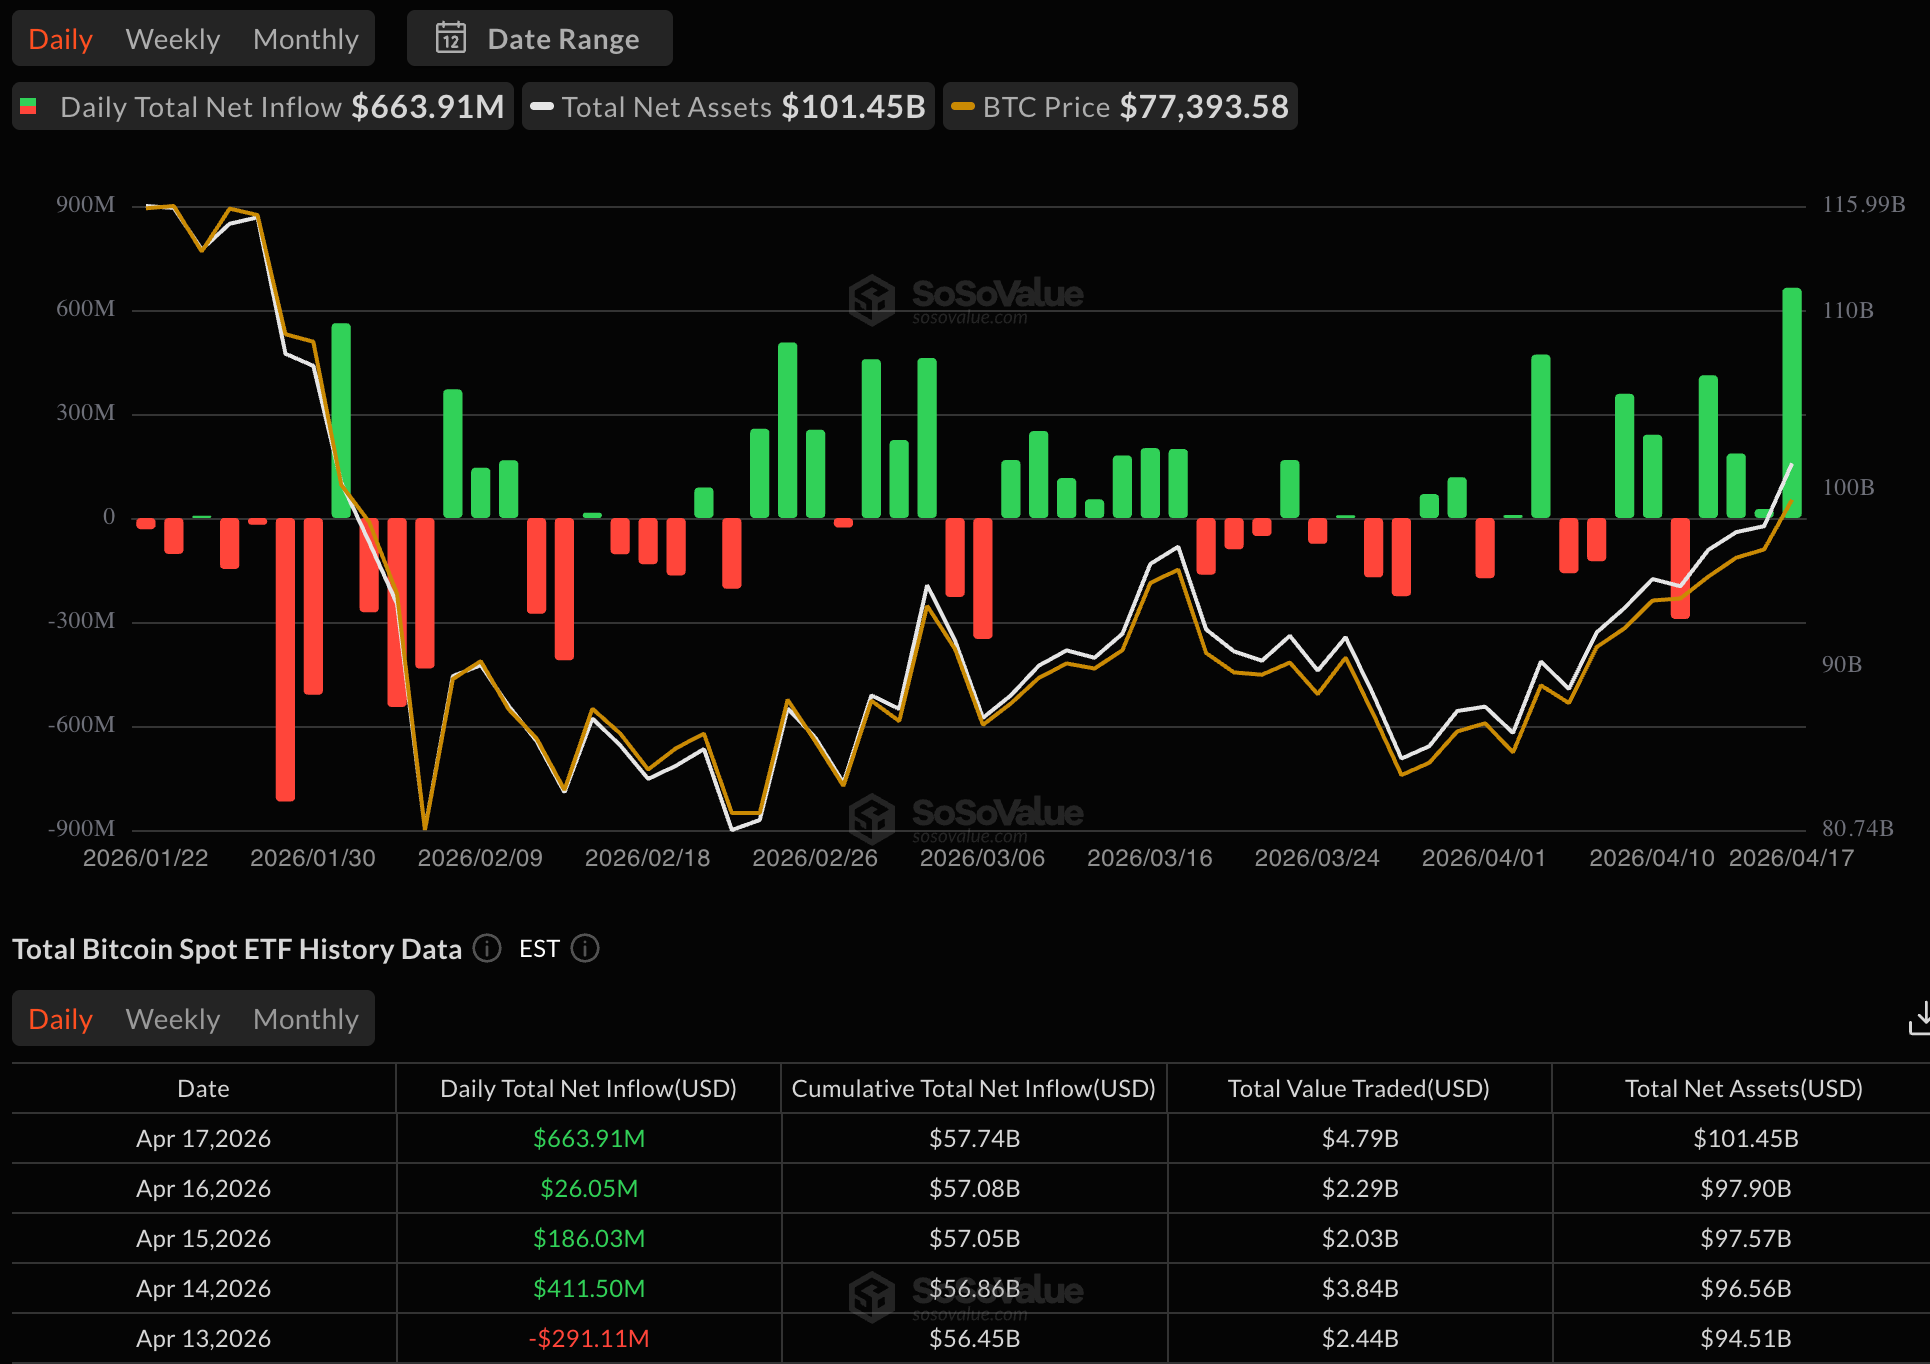This screenshot has width=1930, height=1364.
Task: Switch history table to Weekly
Action: (x=173, y=1019)
